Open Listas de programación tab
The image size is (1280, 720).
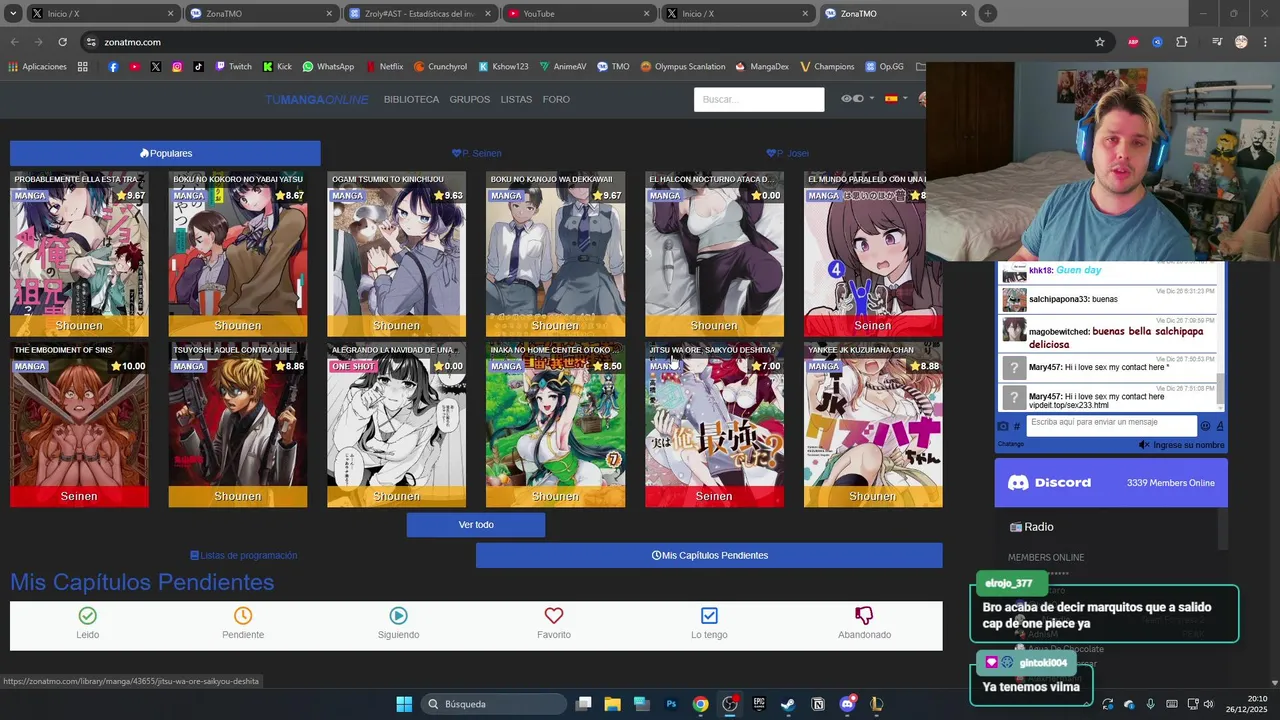243,555
